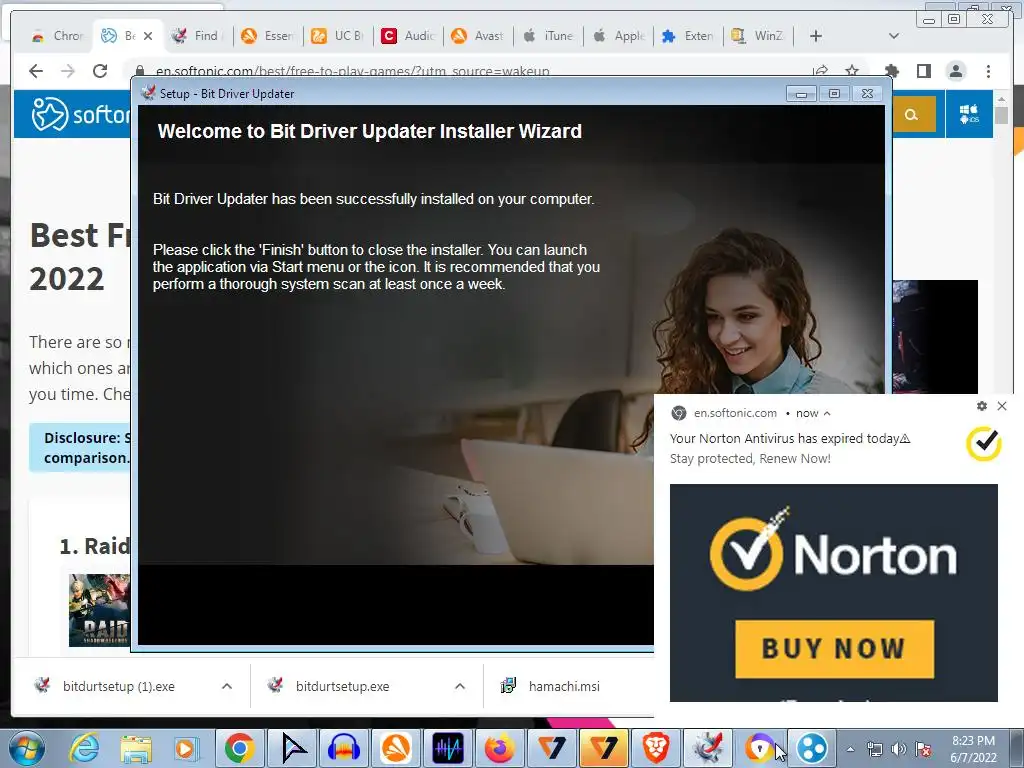Close the active Softonic tab
The width and height of the screenshot is (1024, 768).
pyautogui.click(x=148, y=36)
